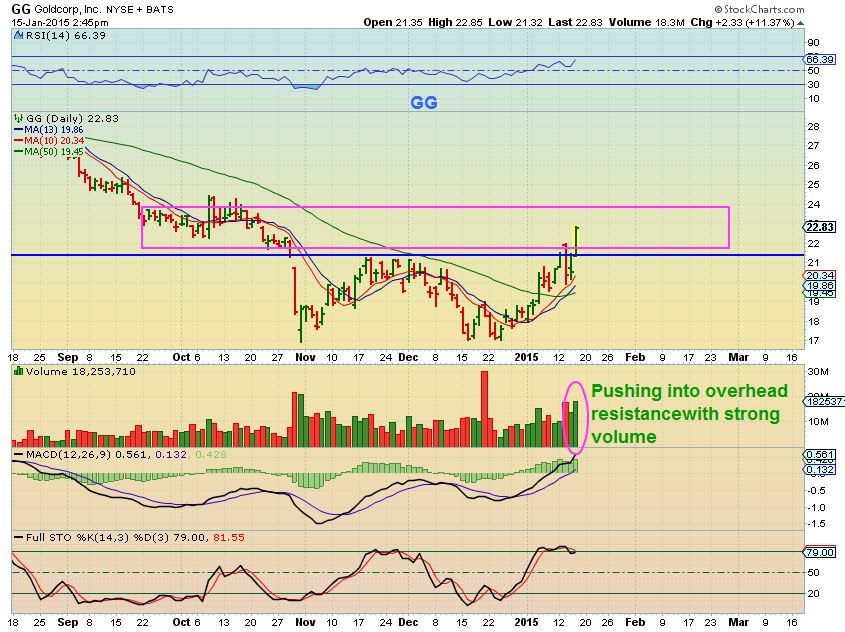Click the MA(13) 19.86 legend entry
845x632 pixels.
pyautogui.click(x=53, y=130)
